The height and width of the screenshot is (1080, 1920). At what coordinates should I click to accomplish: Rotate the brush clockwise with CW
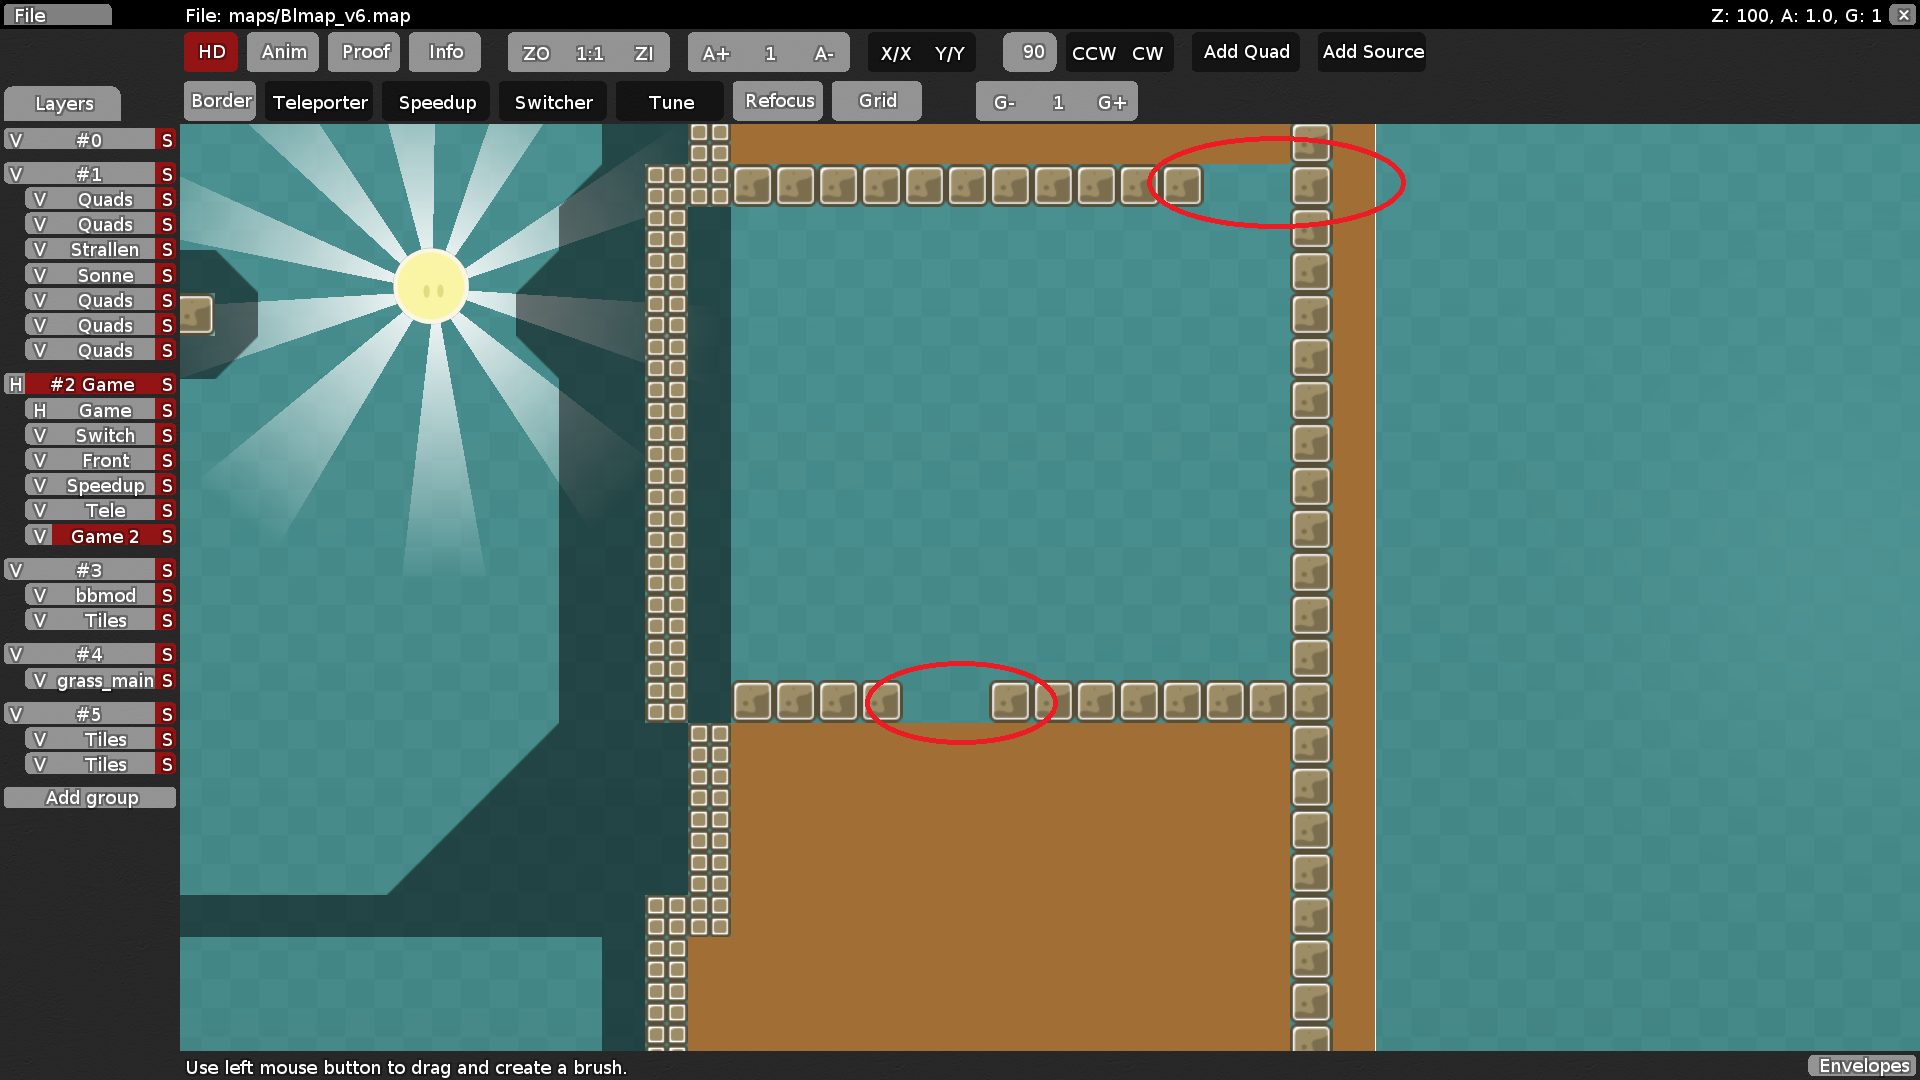(x=1148, y=52)
